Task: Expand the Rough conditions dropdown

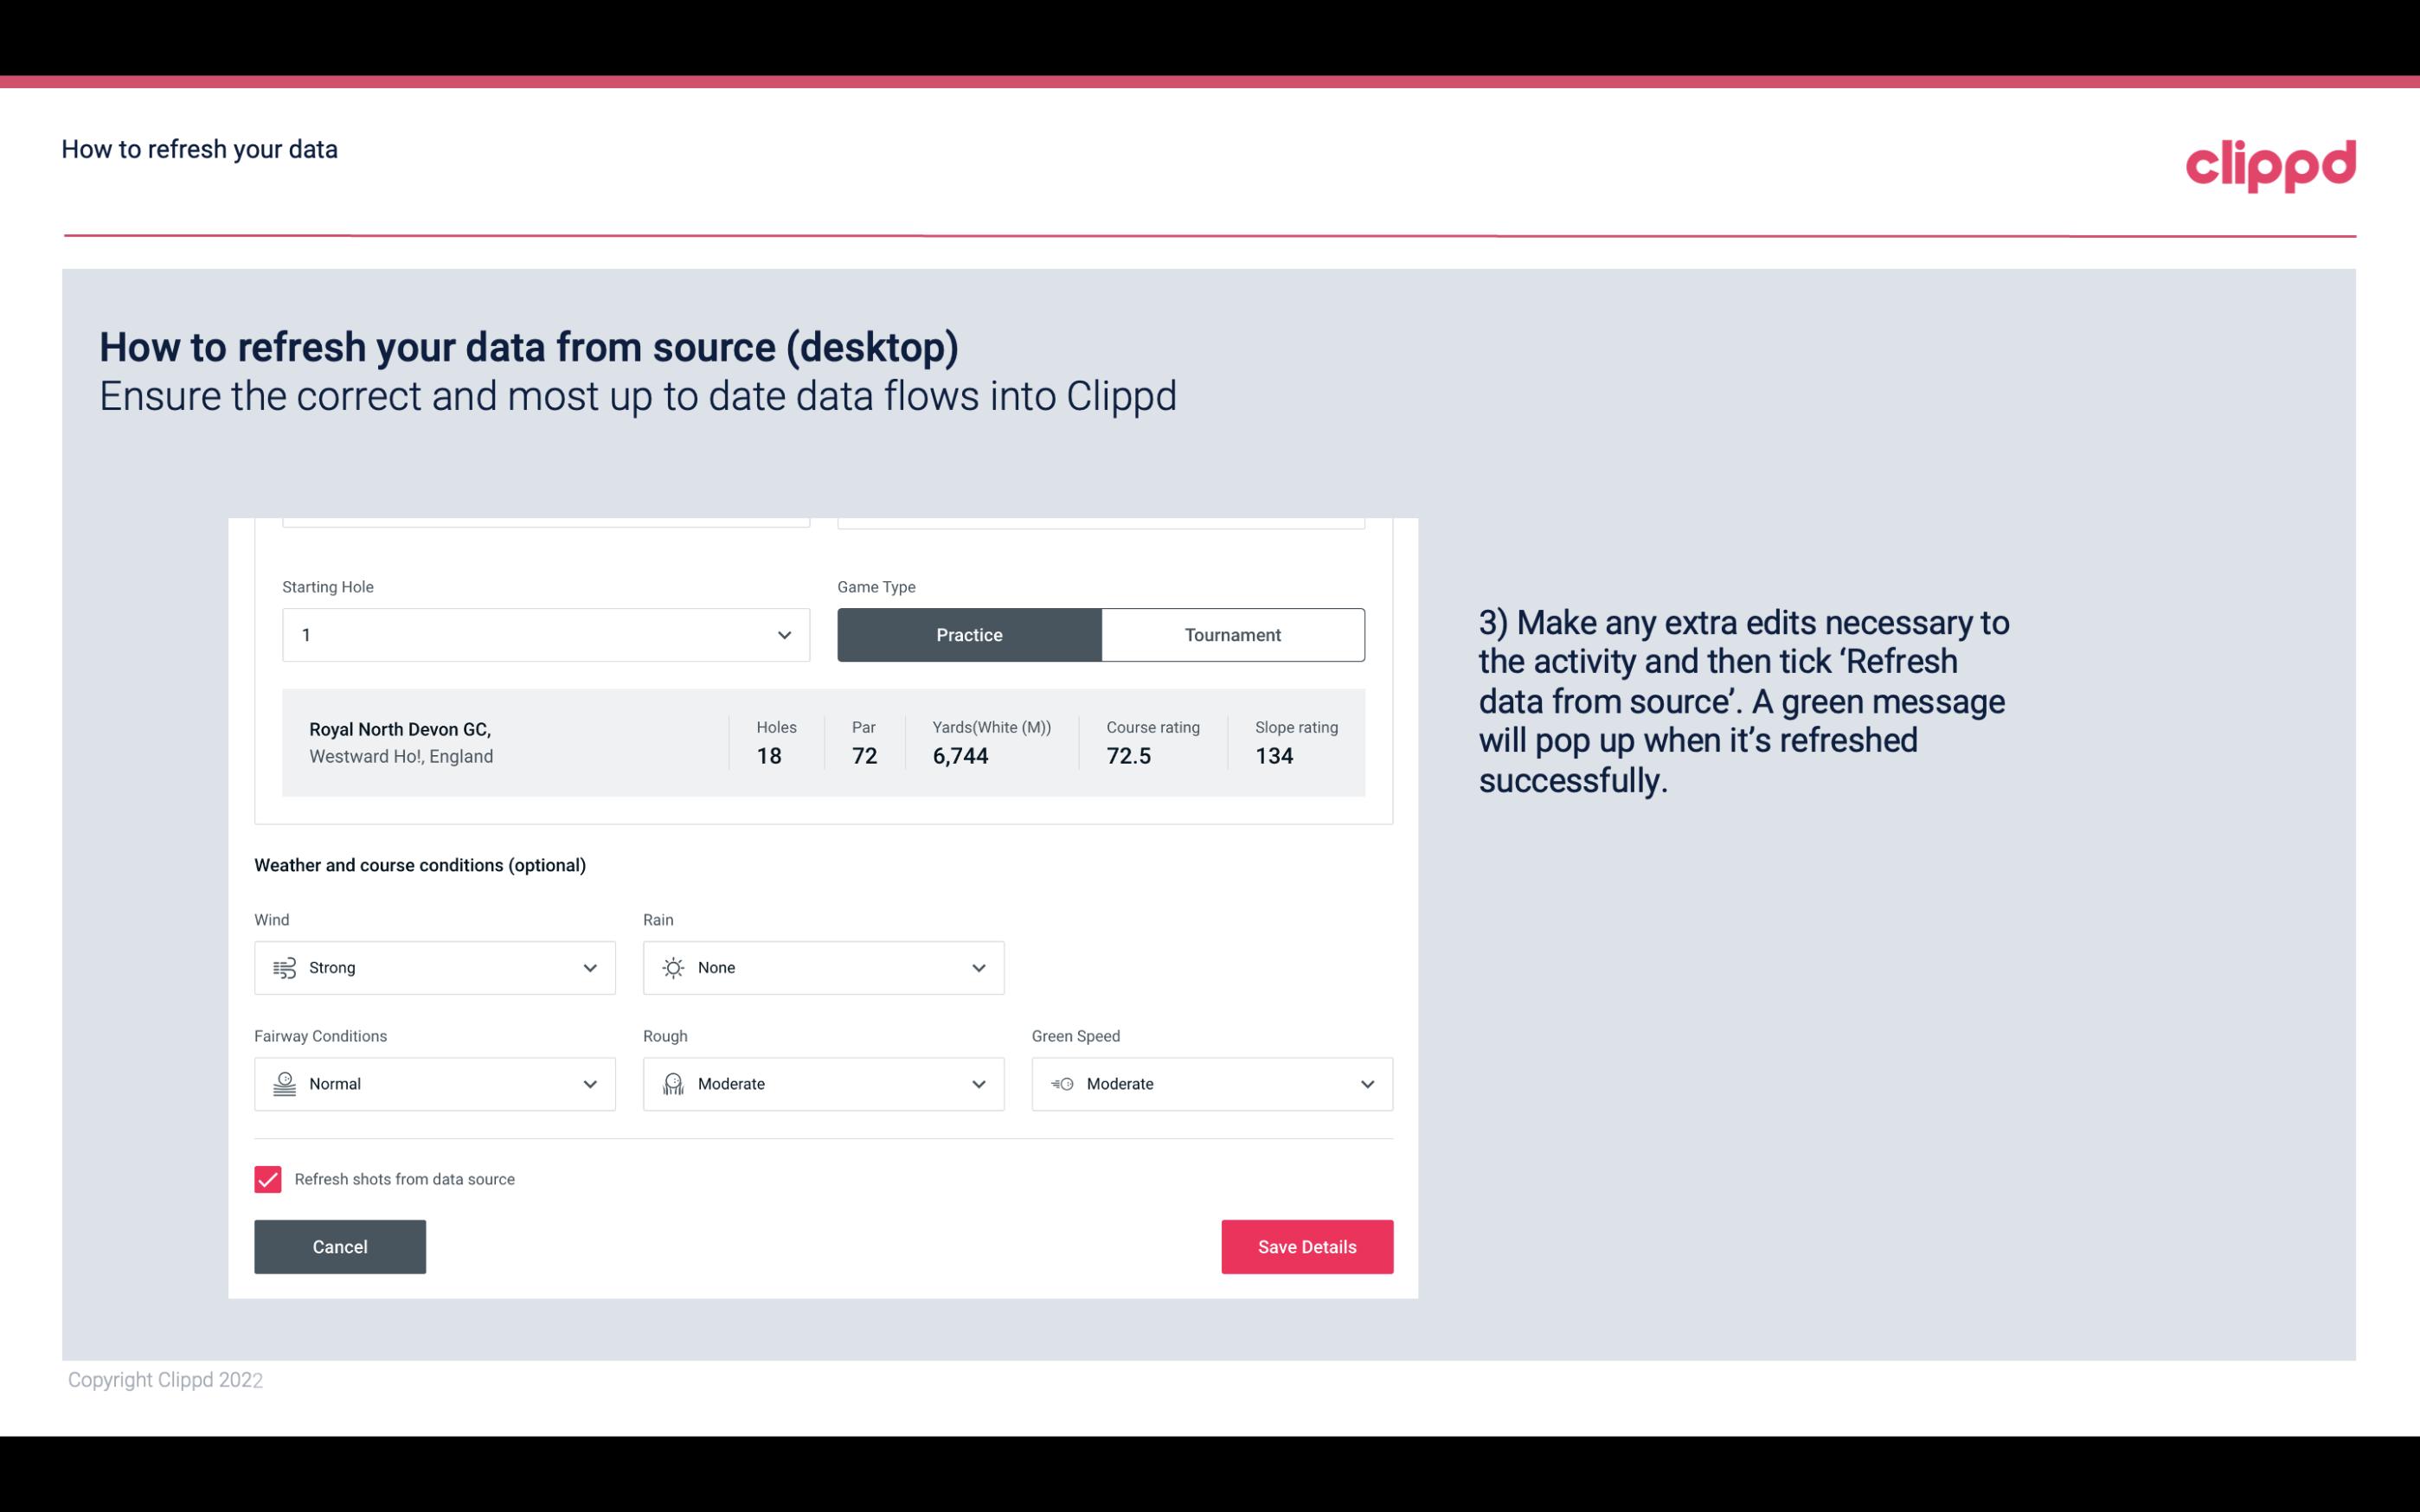Action: point(978,1084)
